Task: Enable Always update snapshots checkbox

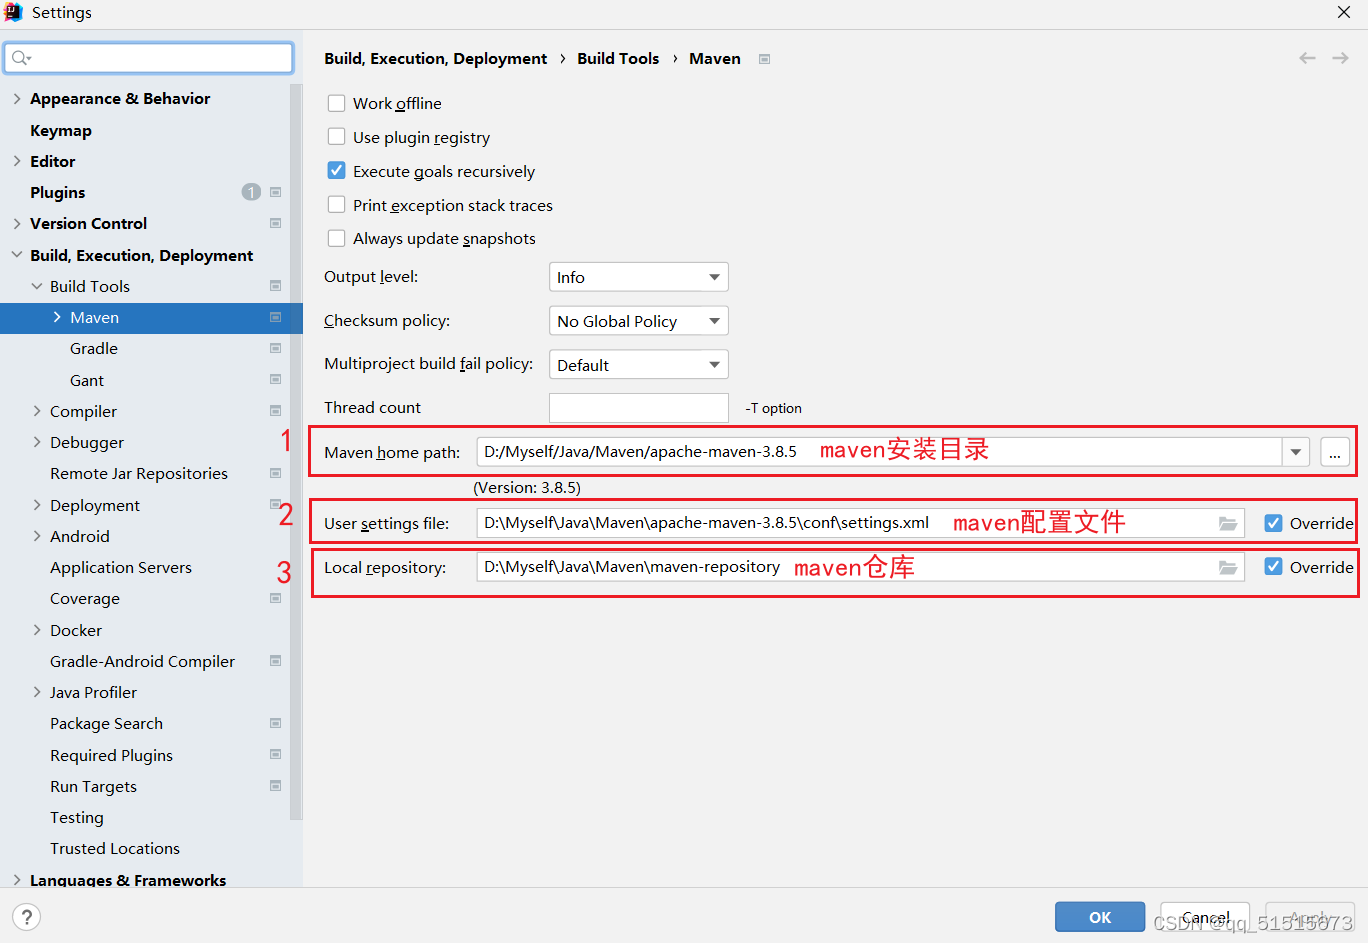Action: pos(337,238)
